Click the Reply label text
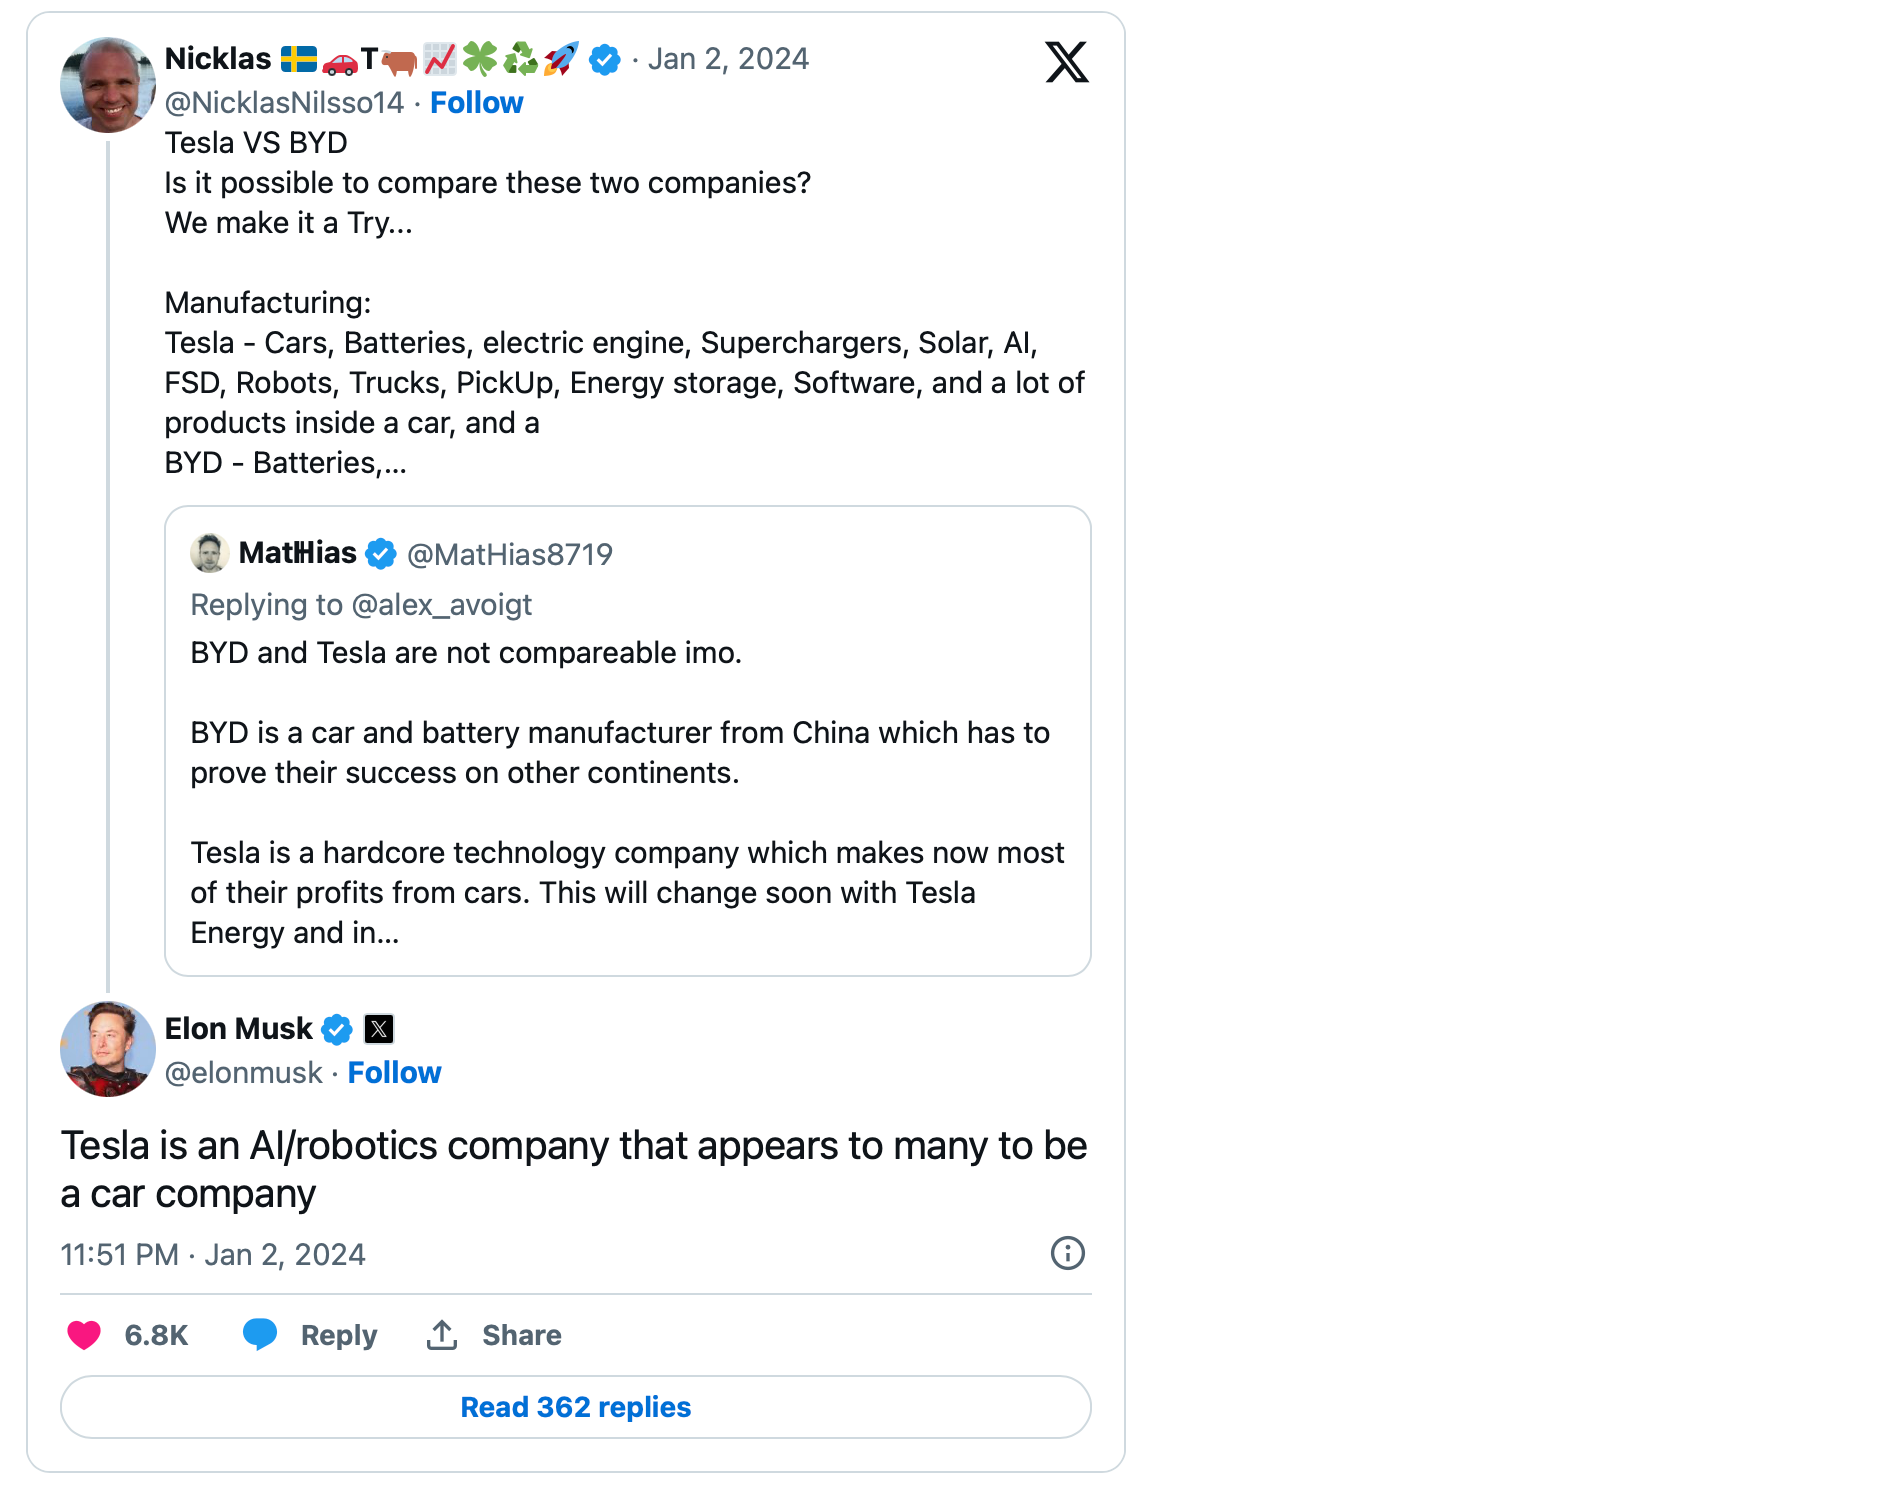Viewport: 1896px width, 1494px height. (338, 1335)
